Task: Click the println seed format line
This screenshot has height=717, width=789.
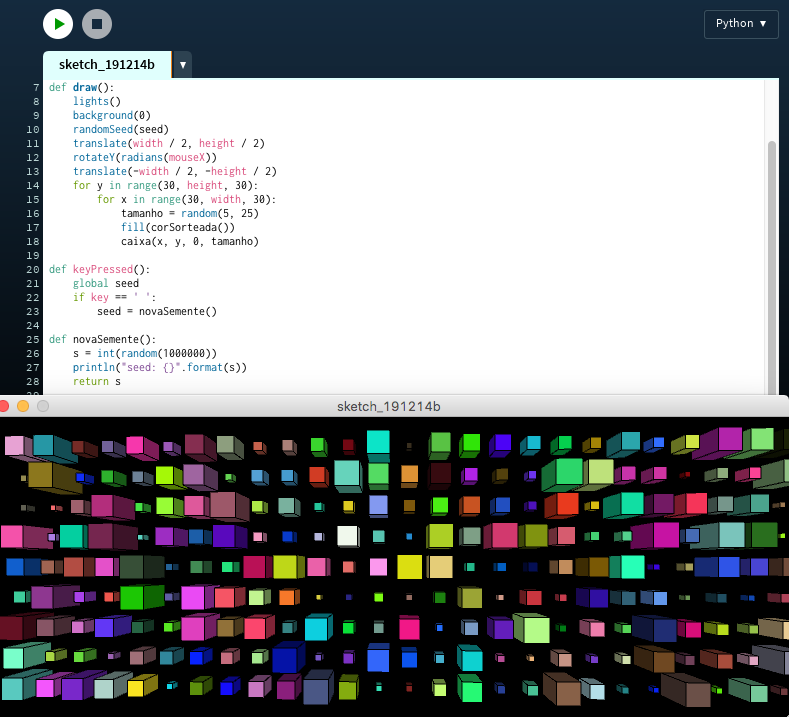Action: 159,367
